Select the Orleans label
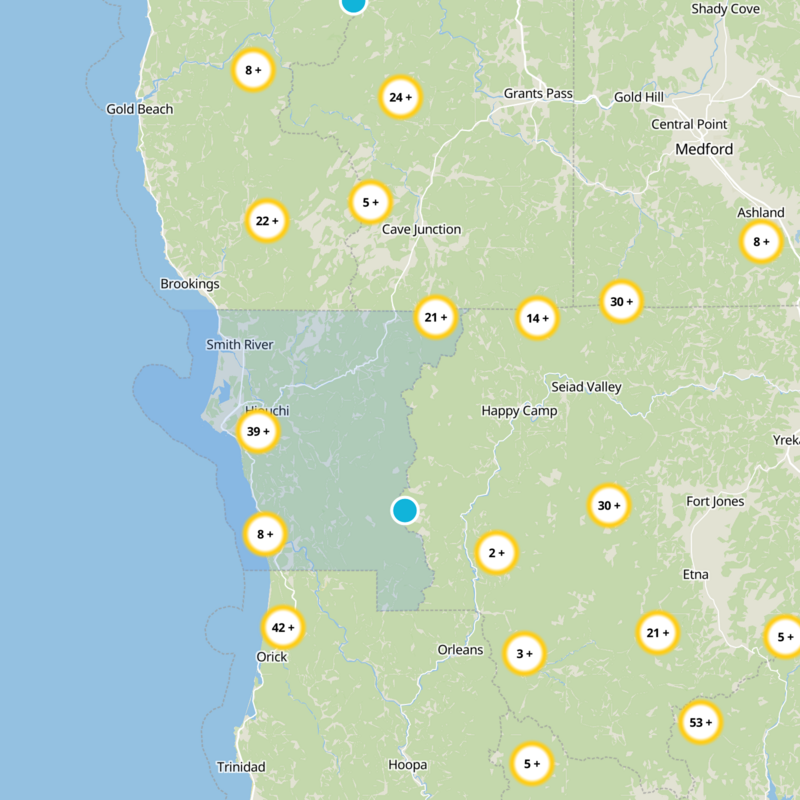This screenshot has height=800, width=800. [460, 649]
